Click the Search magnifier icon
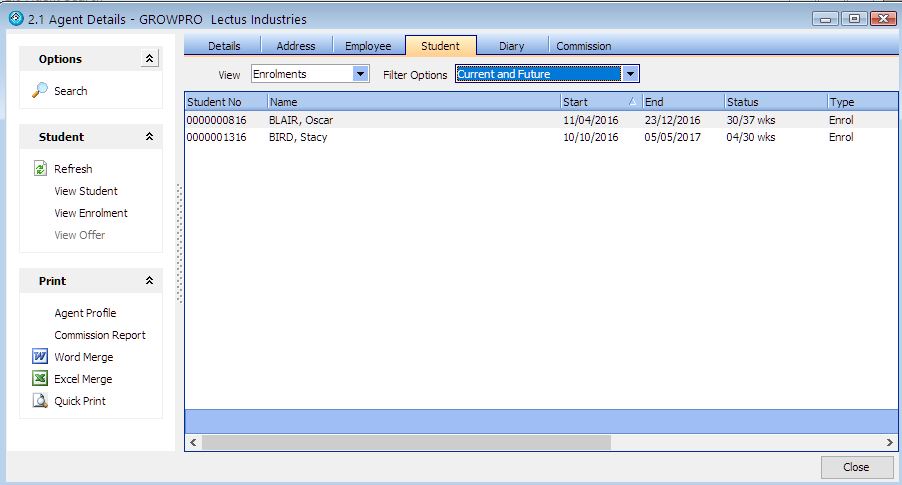Screen dimensions: 902x485 coord(41,91)
